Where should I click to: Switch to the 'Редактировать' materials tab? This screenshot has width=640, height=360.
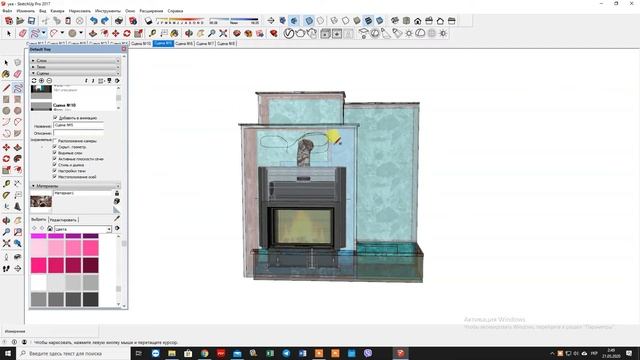63,220
